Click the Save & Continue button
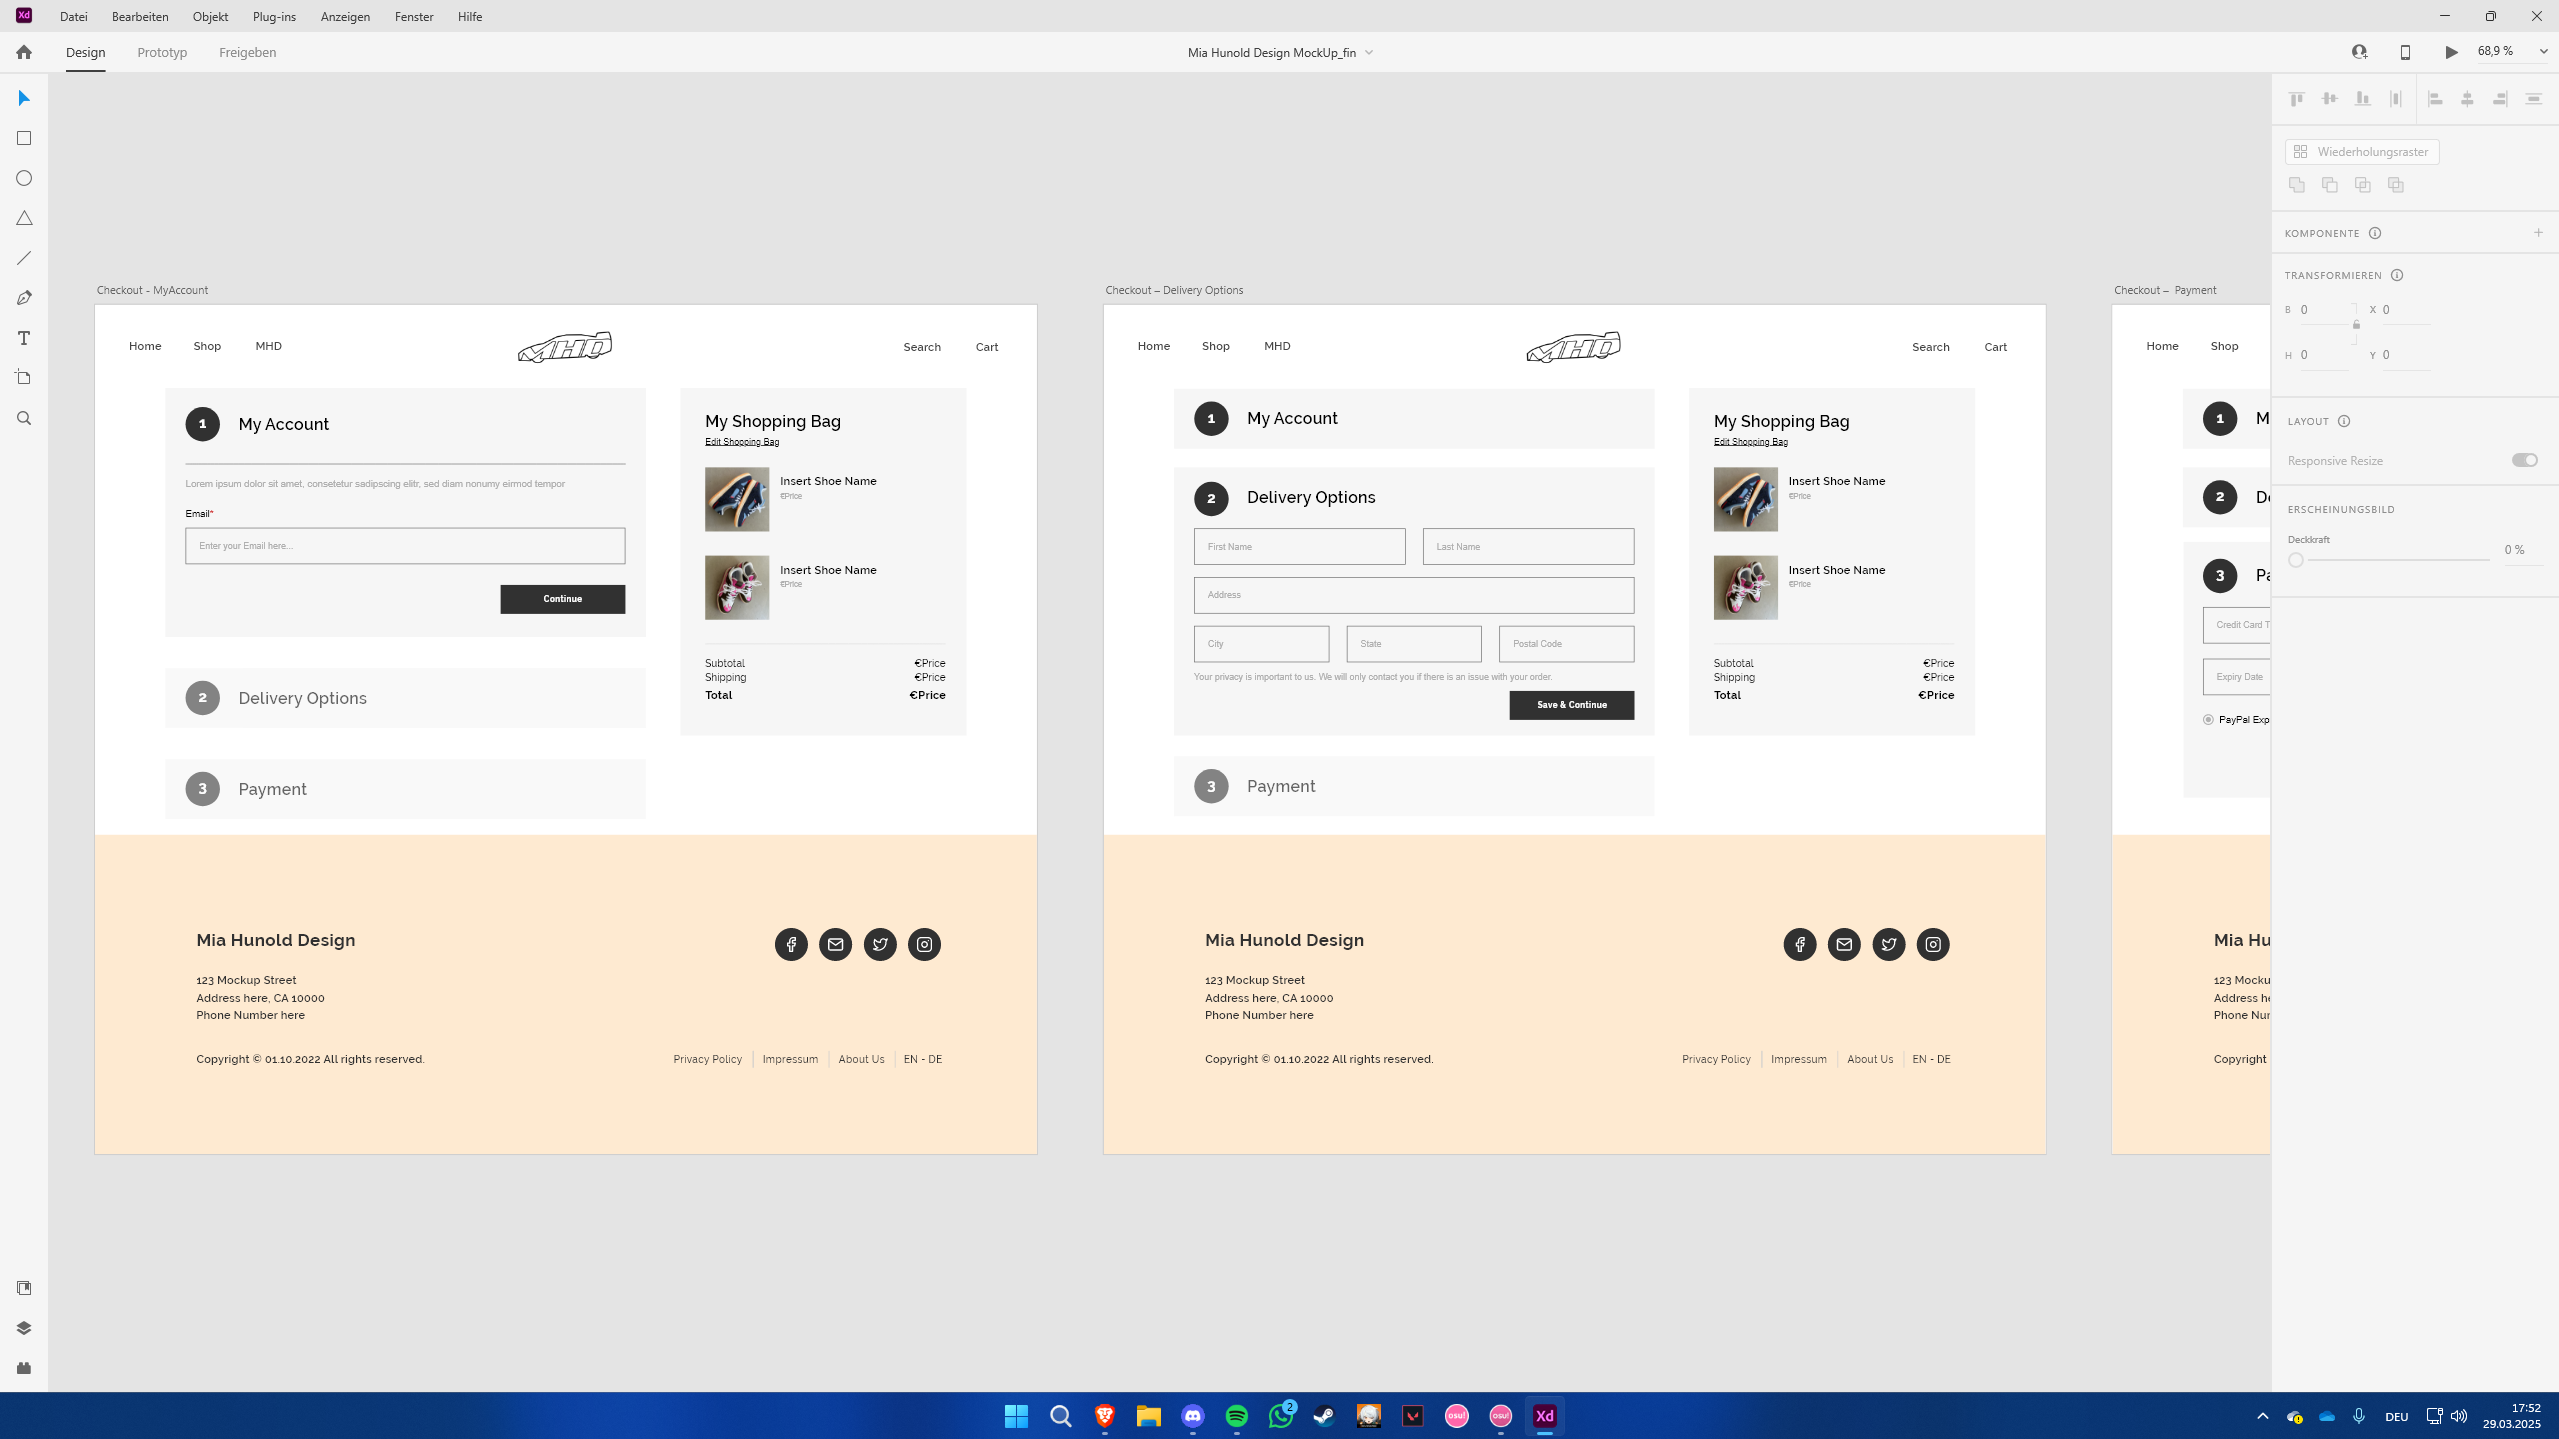Image resolution: width=2559 pixels, height=1439 pixels. [x=1571, y=705]
